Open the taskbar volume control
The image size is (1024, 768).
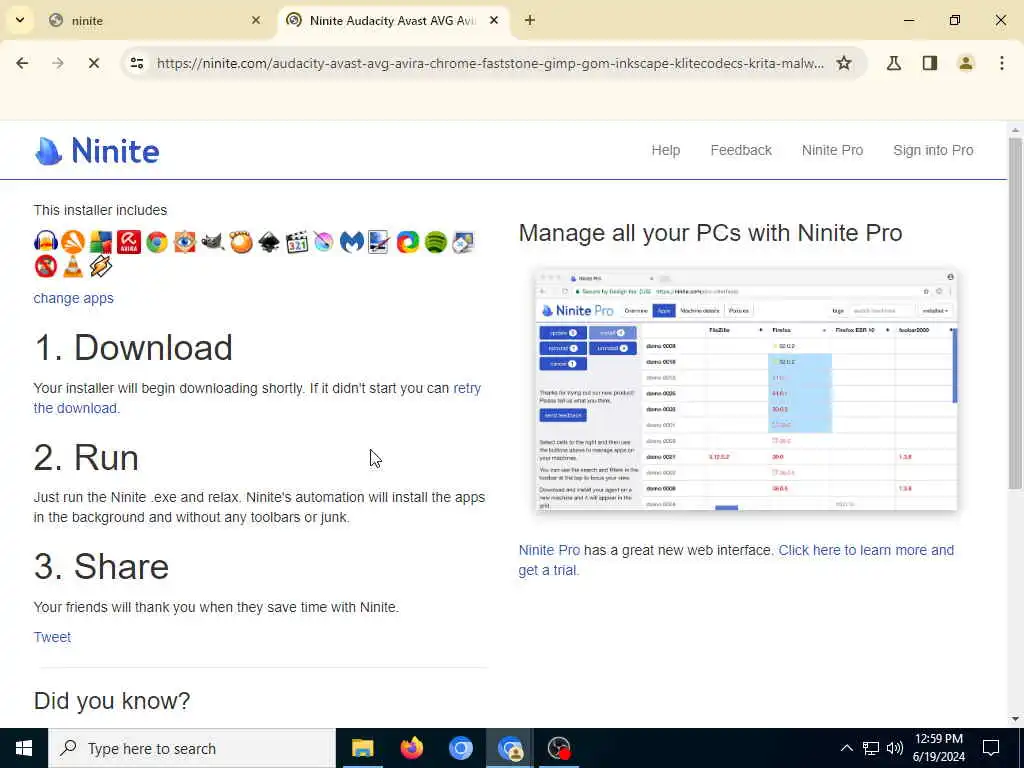895,748
